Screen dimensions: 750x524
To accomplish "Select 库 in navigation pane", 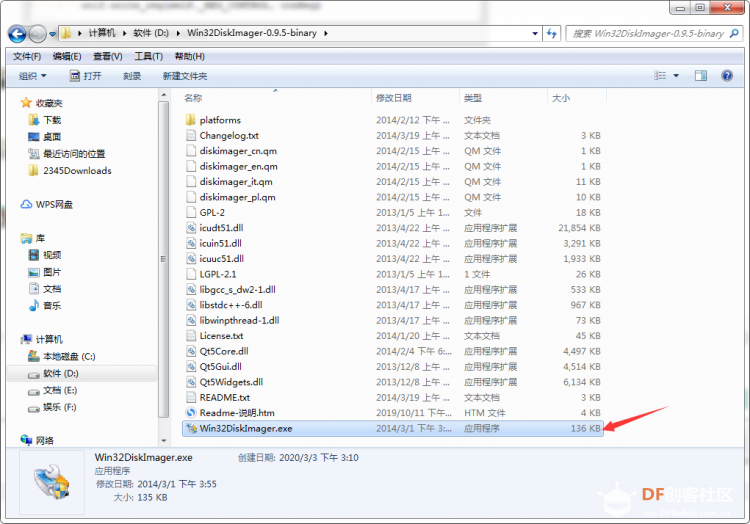I will (x=33, y=238).
